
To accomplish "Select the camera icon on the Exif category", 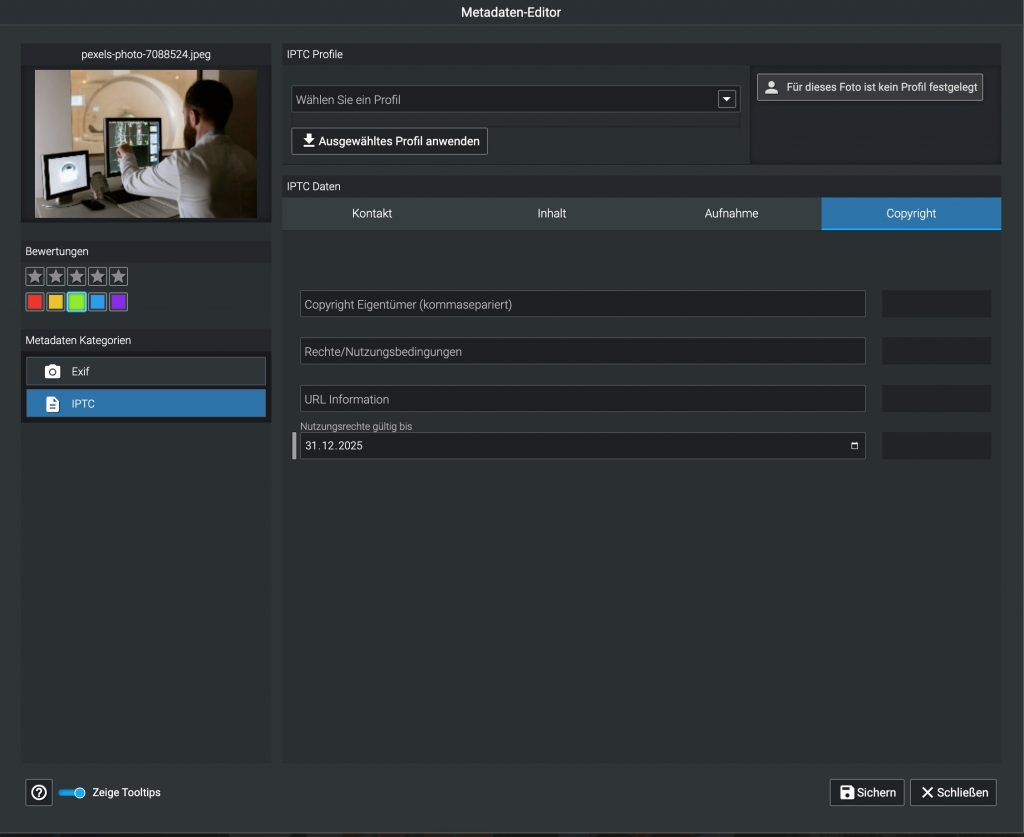I will pyautogui.click(x=52, y=371).
